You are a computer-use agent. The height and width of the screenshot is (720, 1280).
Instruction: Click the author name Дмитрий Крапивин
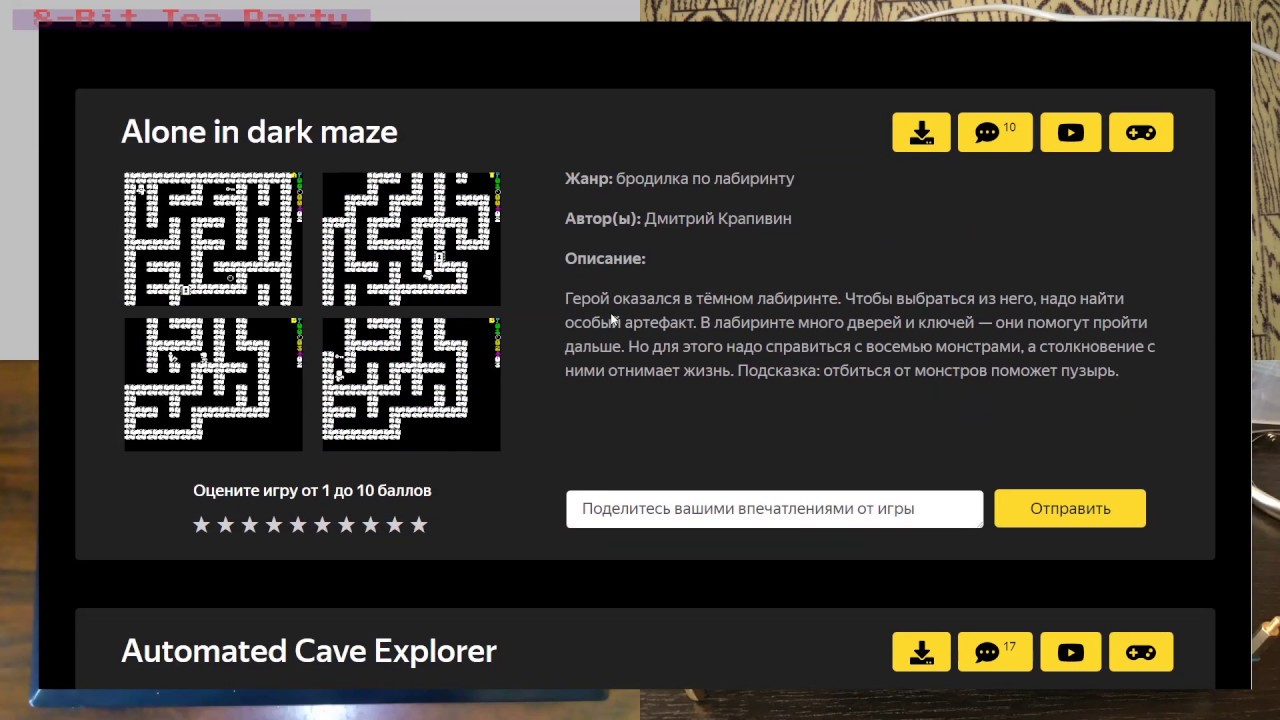[718, 218]
